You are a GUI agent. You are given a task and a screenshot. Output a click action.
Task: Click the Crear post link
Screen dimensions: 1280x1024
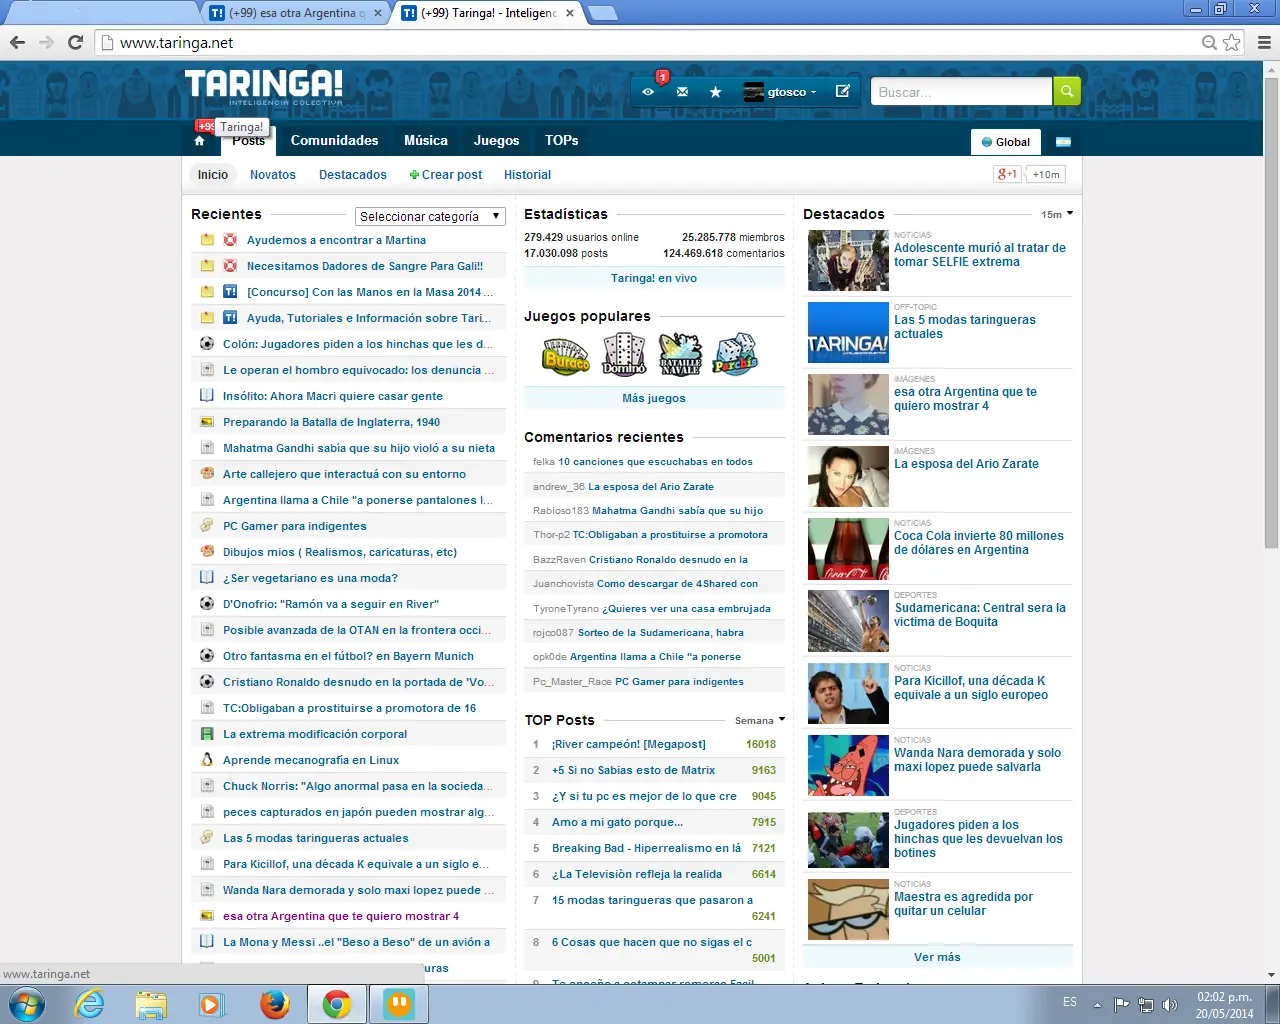[x=446, y=175]
